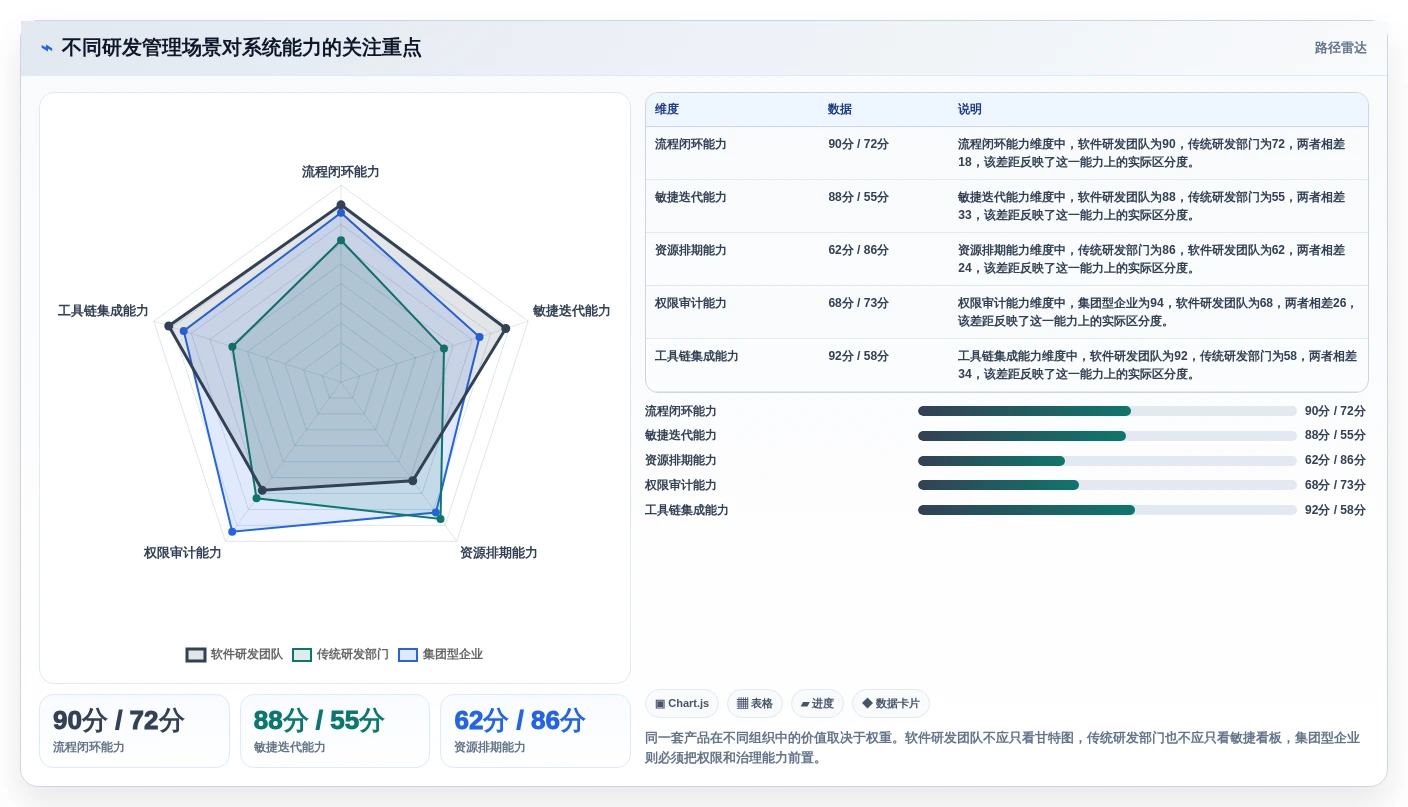Click the 资源排期能力 progress bar

point(1107,461)
